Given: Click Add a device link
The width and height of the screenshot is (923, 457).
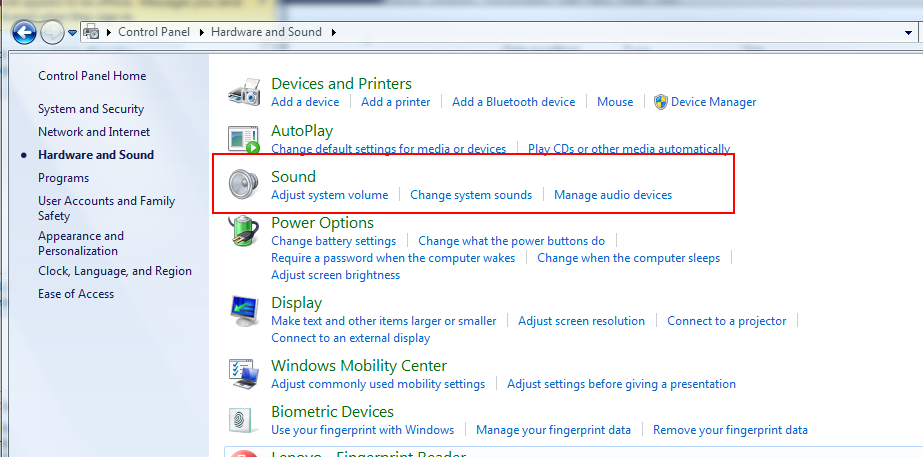Looking at the screenshot, I should tap(305, 102).
